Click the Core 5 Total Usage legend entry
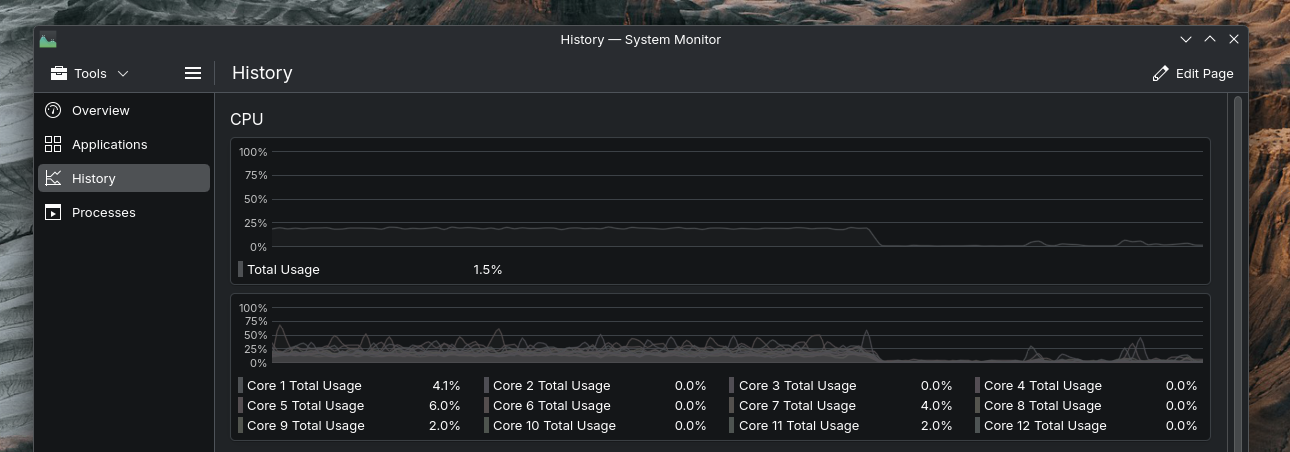The width and height of the screenshot is (1290, 452). point(305,406)
